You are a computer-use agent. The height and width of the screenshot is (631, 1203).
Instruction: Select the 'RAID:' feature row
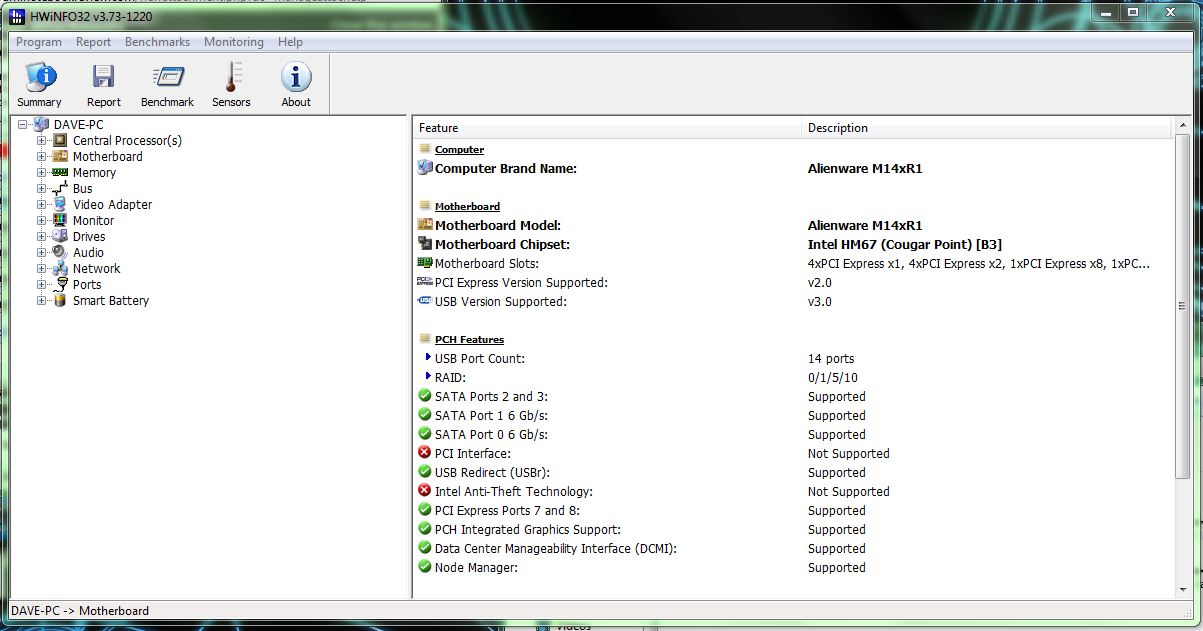point(450,377)
